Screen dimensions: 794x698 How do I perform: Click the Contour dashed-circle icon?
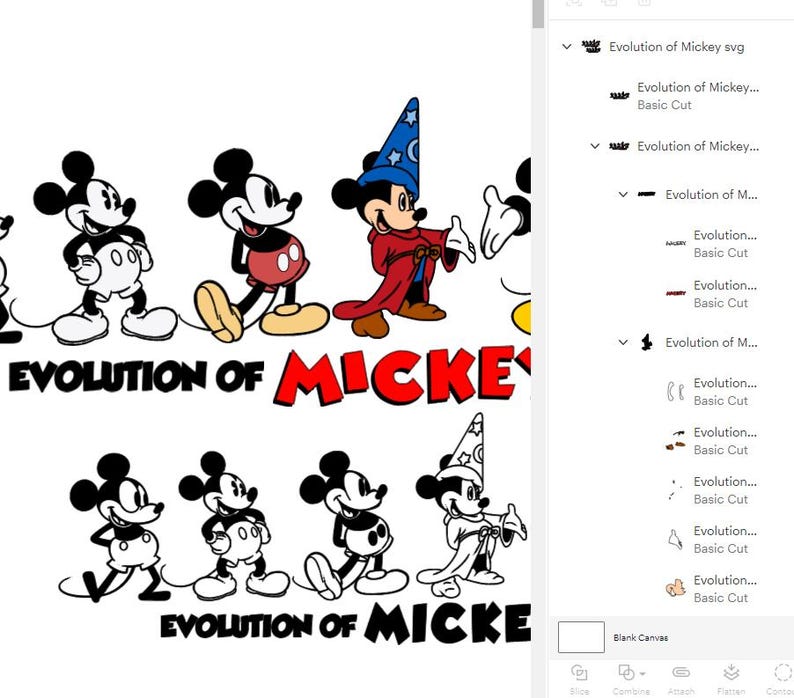click(x=783, y=673)
